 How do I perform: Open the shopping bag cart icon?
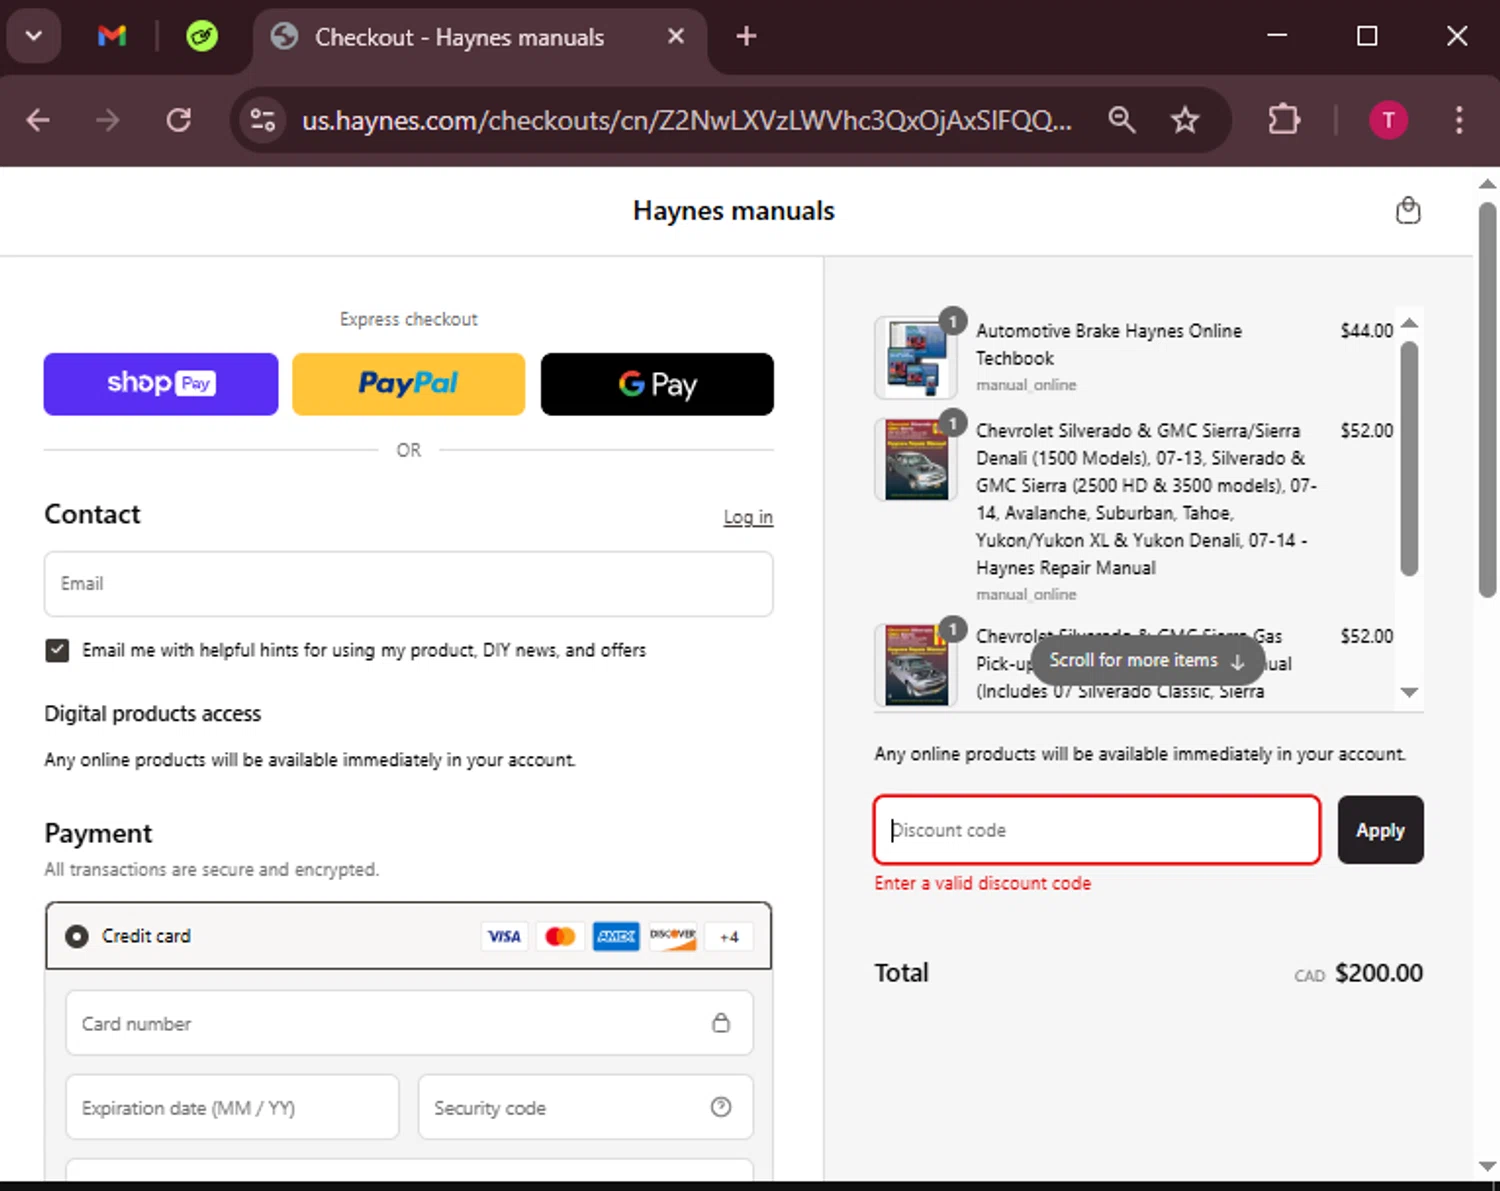tap(1408, 210)
